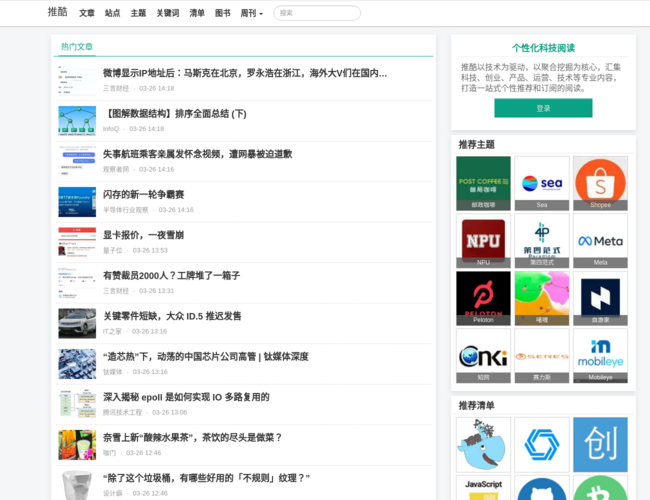
Task: Click the 钛媒体 source label
Action: 113,372
